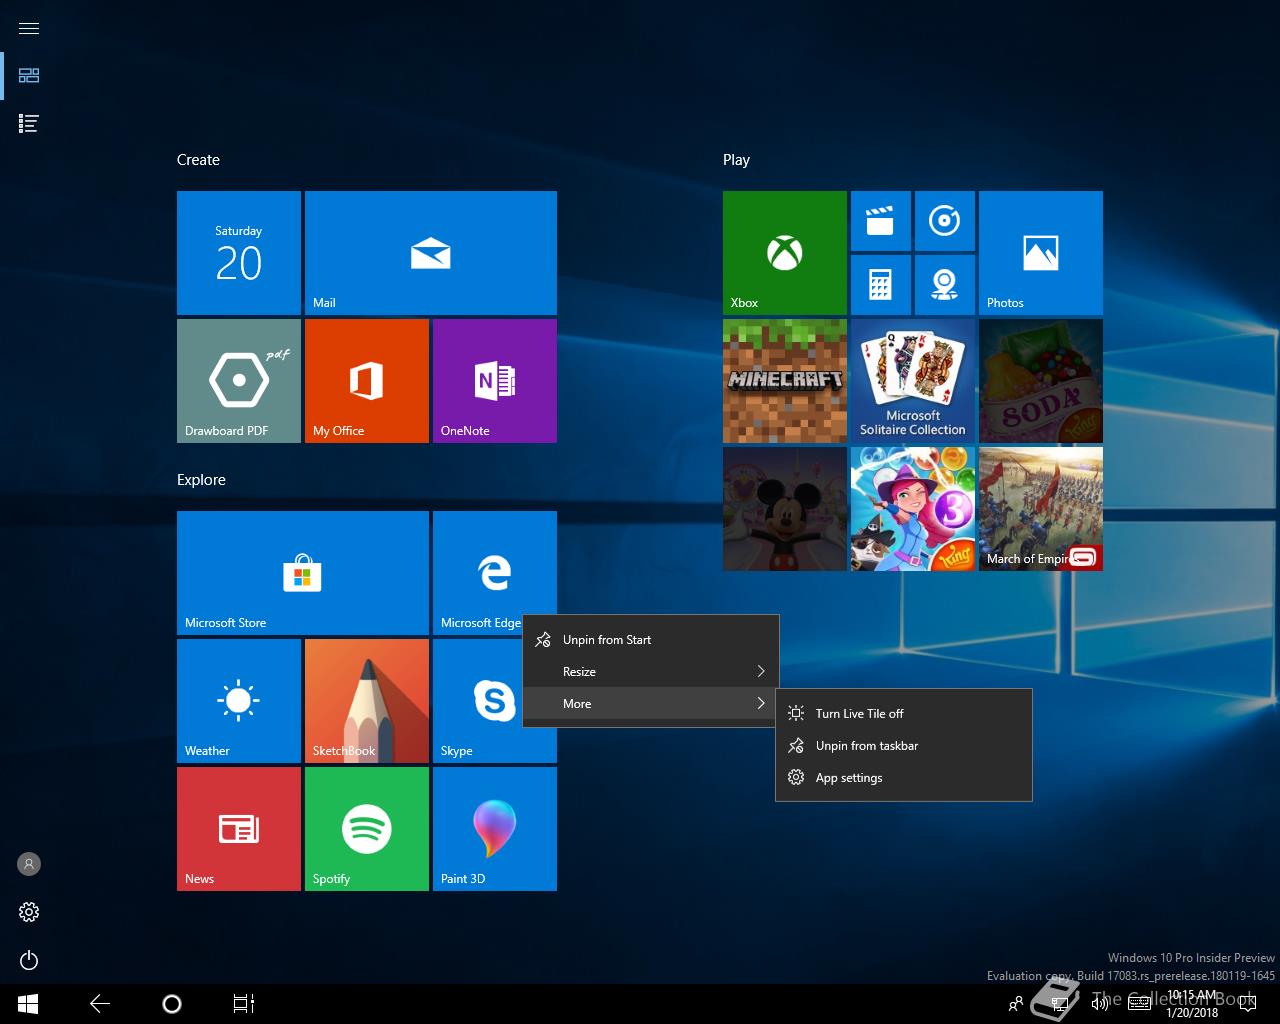Open the Groove Music disc tile

coord(945,221)
